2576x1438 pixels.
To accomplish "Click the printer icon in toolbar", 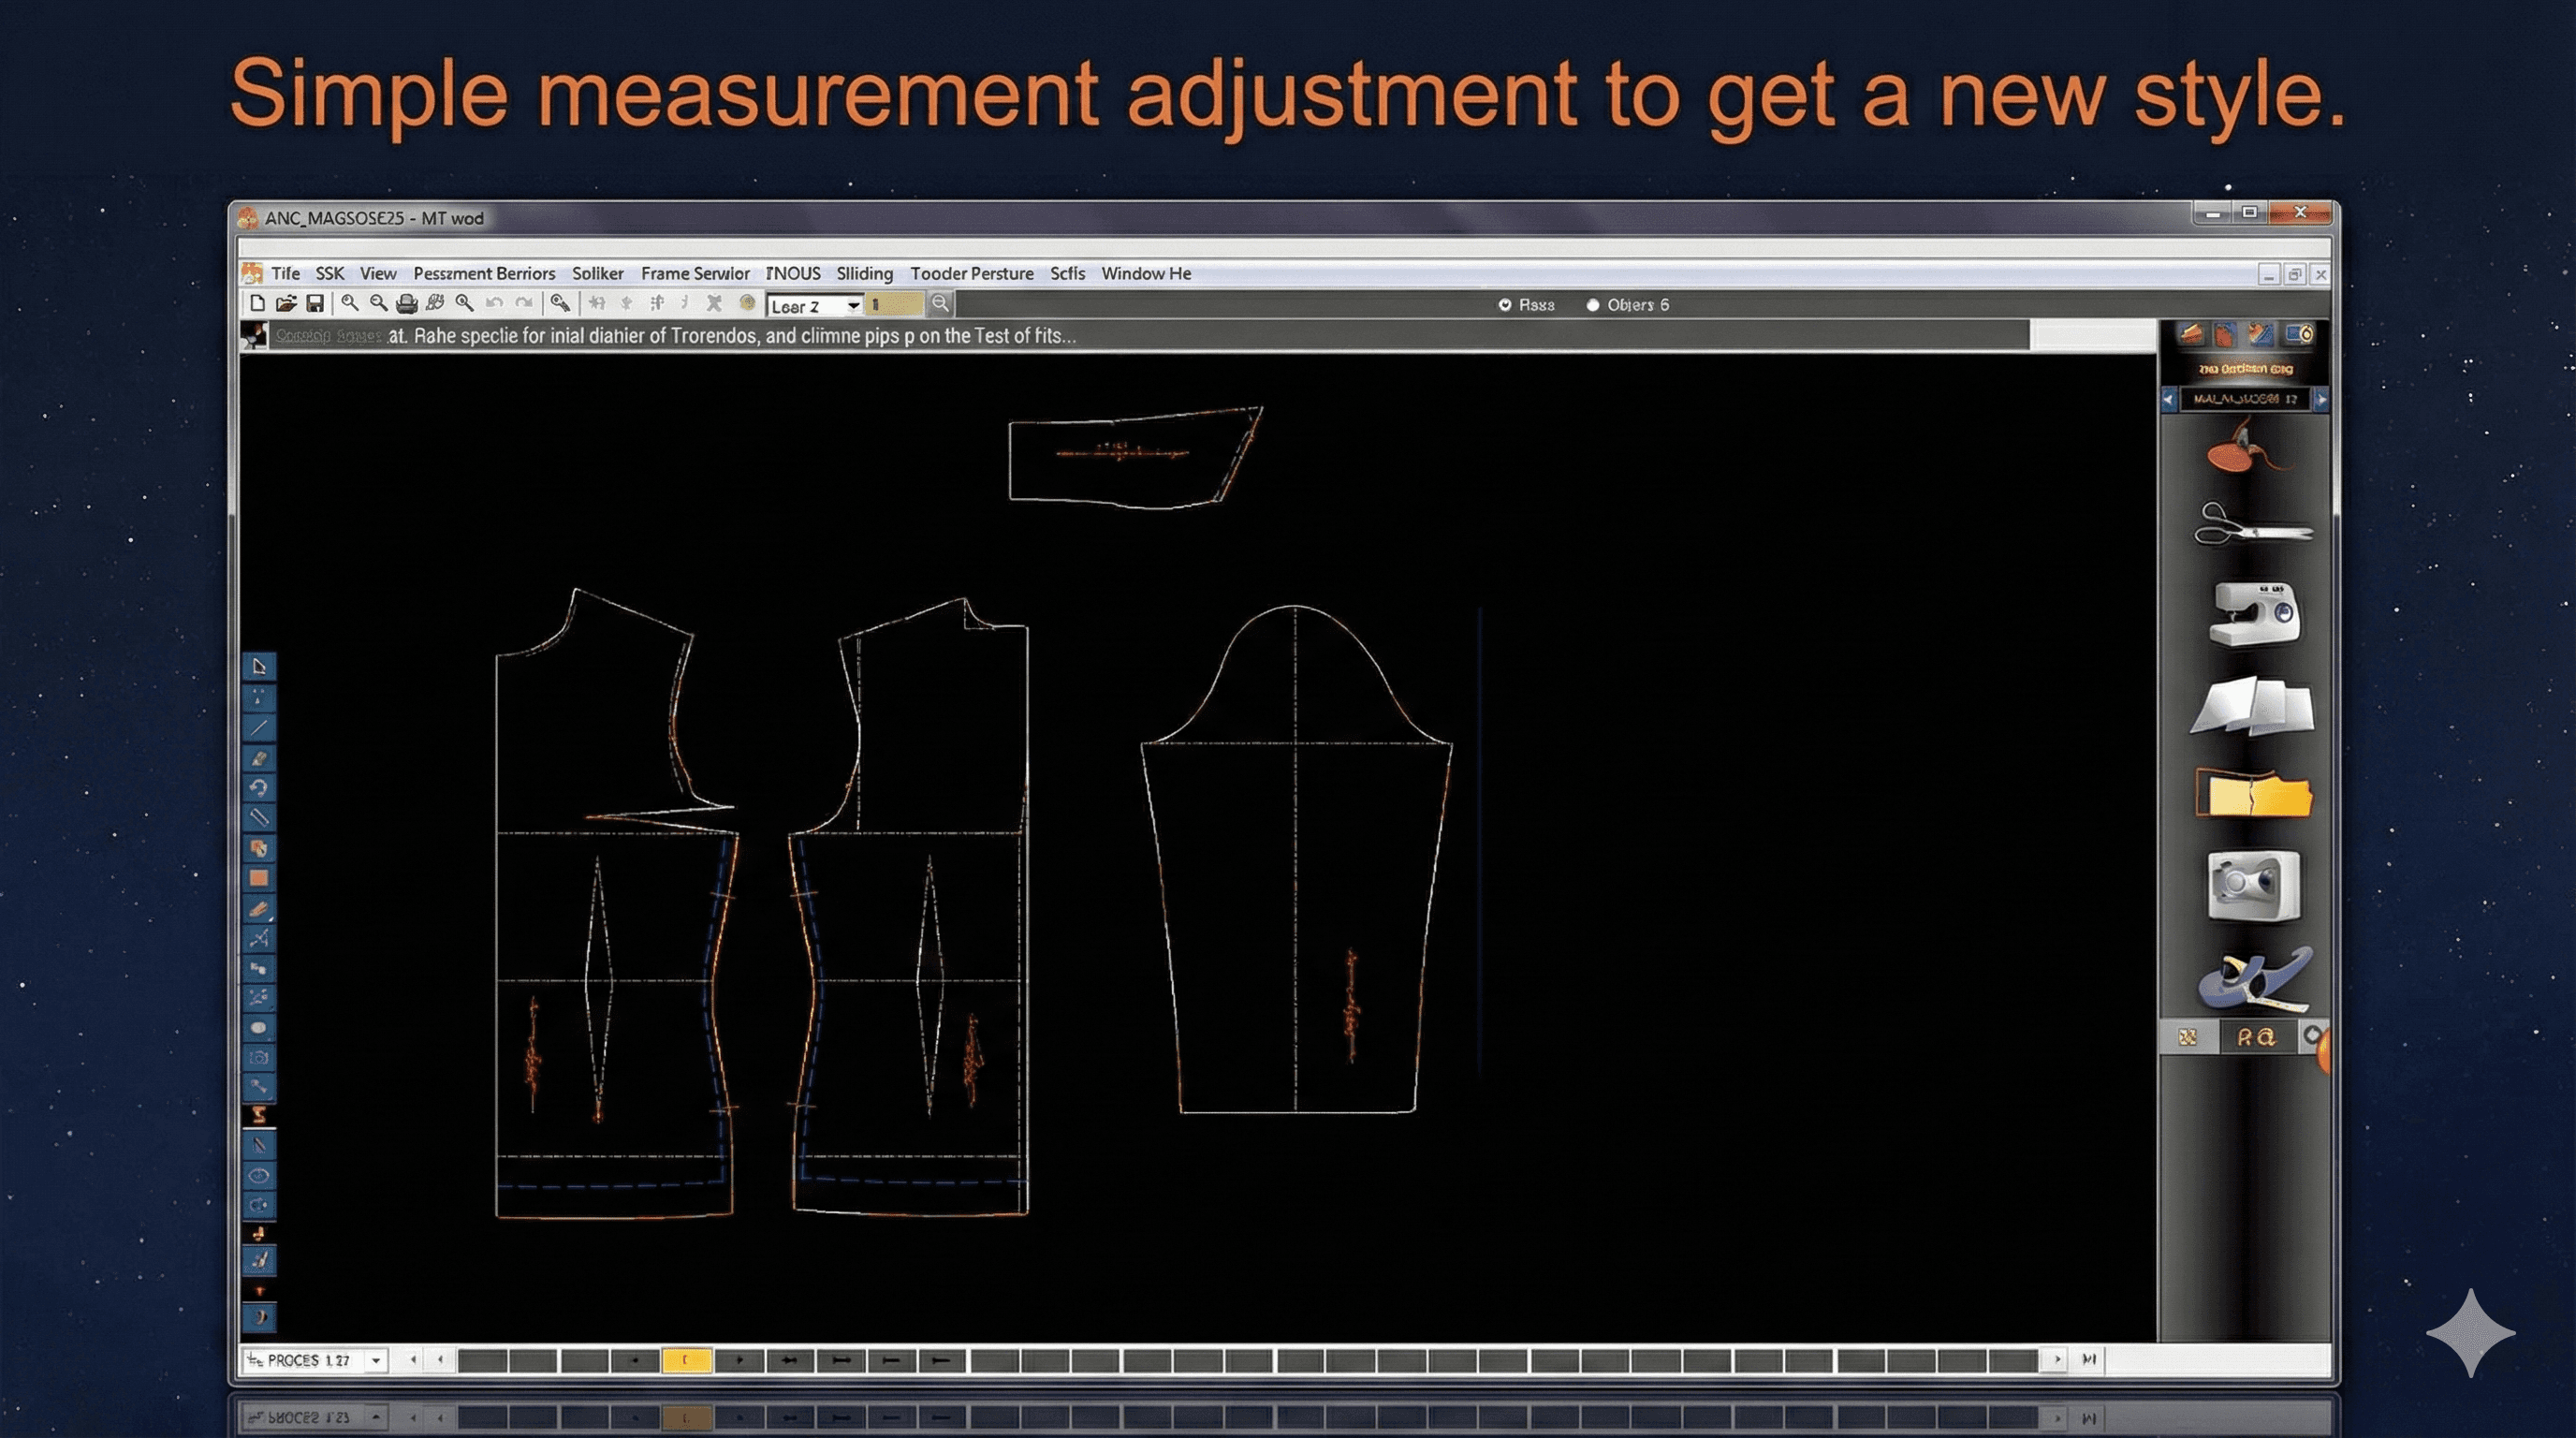I will coord(406,303).
